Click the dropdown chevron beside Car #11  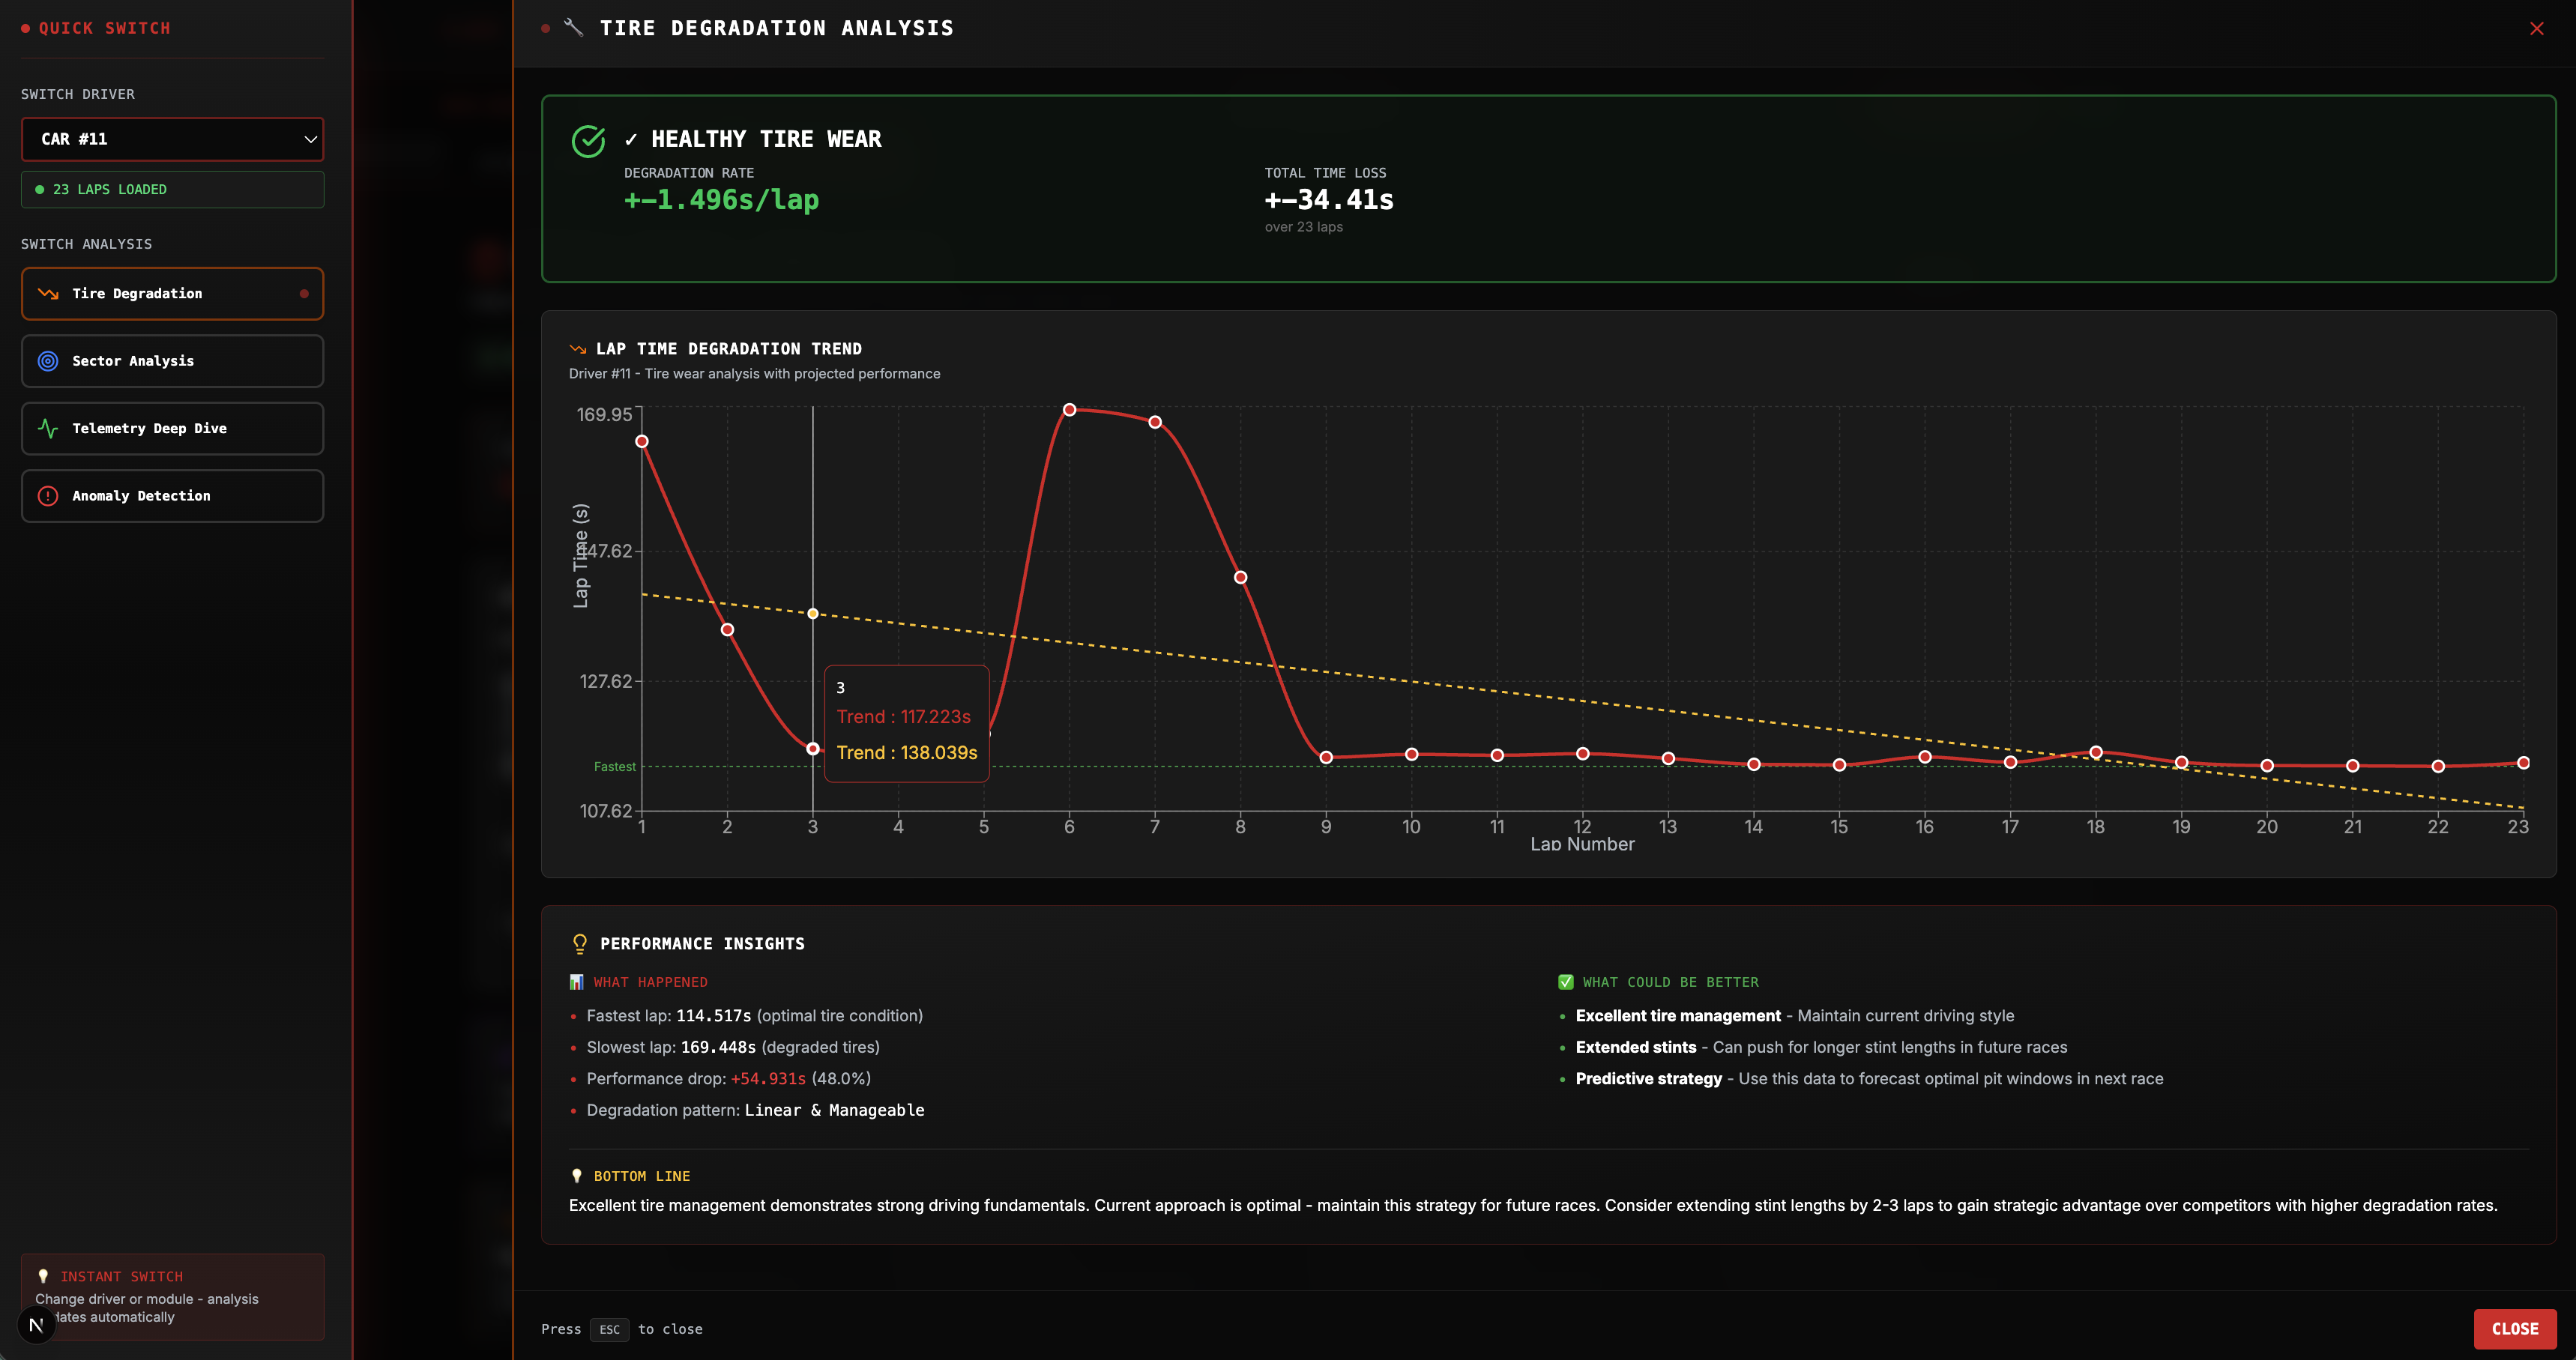click(x=310, y=139)
